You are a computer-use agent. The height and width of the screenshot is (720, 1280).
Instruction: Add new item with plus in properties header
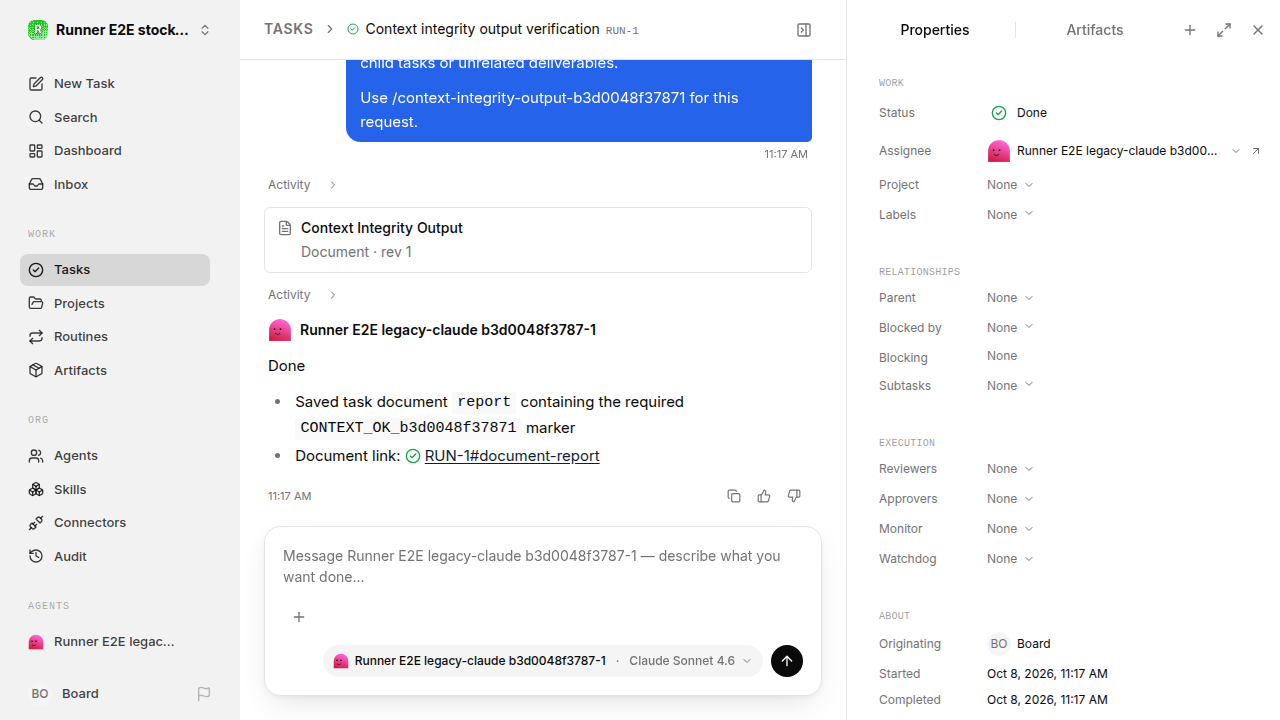coord(1190,30)
